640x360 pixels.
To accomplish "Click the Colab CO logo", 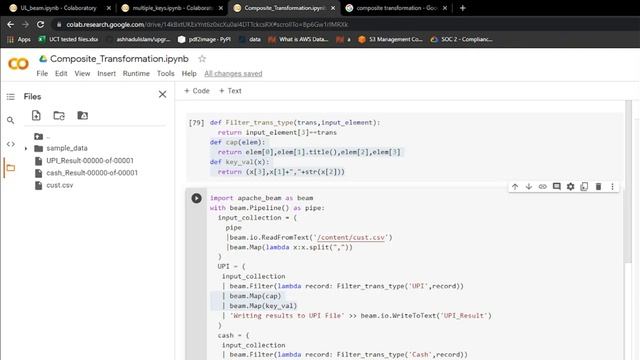I will point(18,64).
